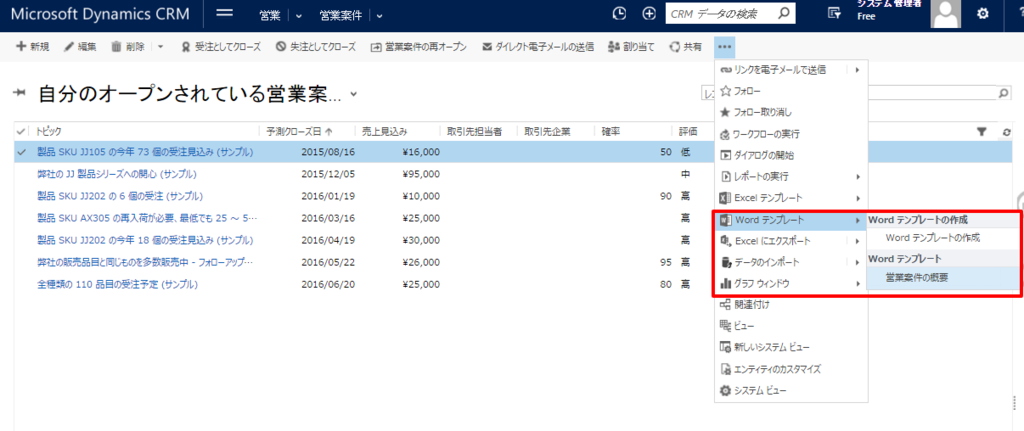Click the 編集 (Edit) pencil button
Viewport: 1024px width, 431px height.
[x=80, y=47]
